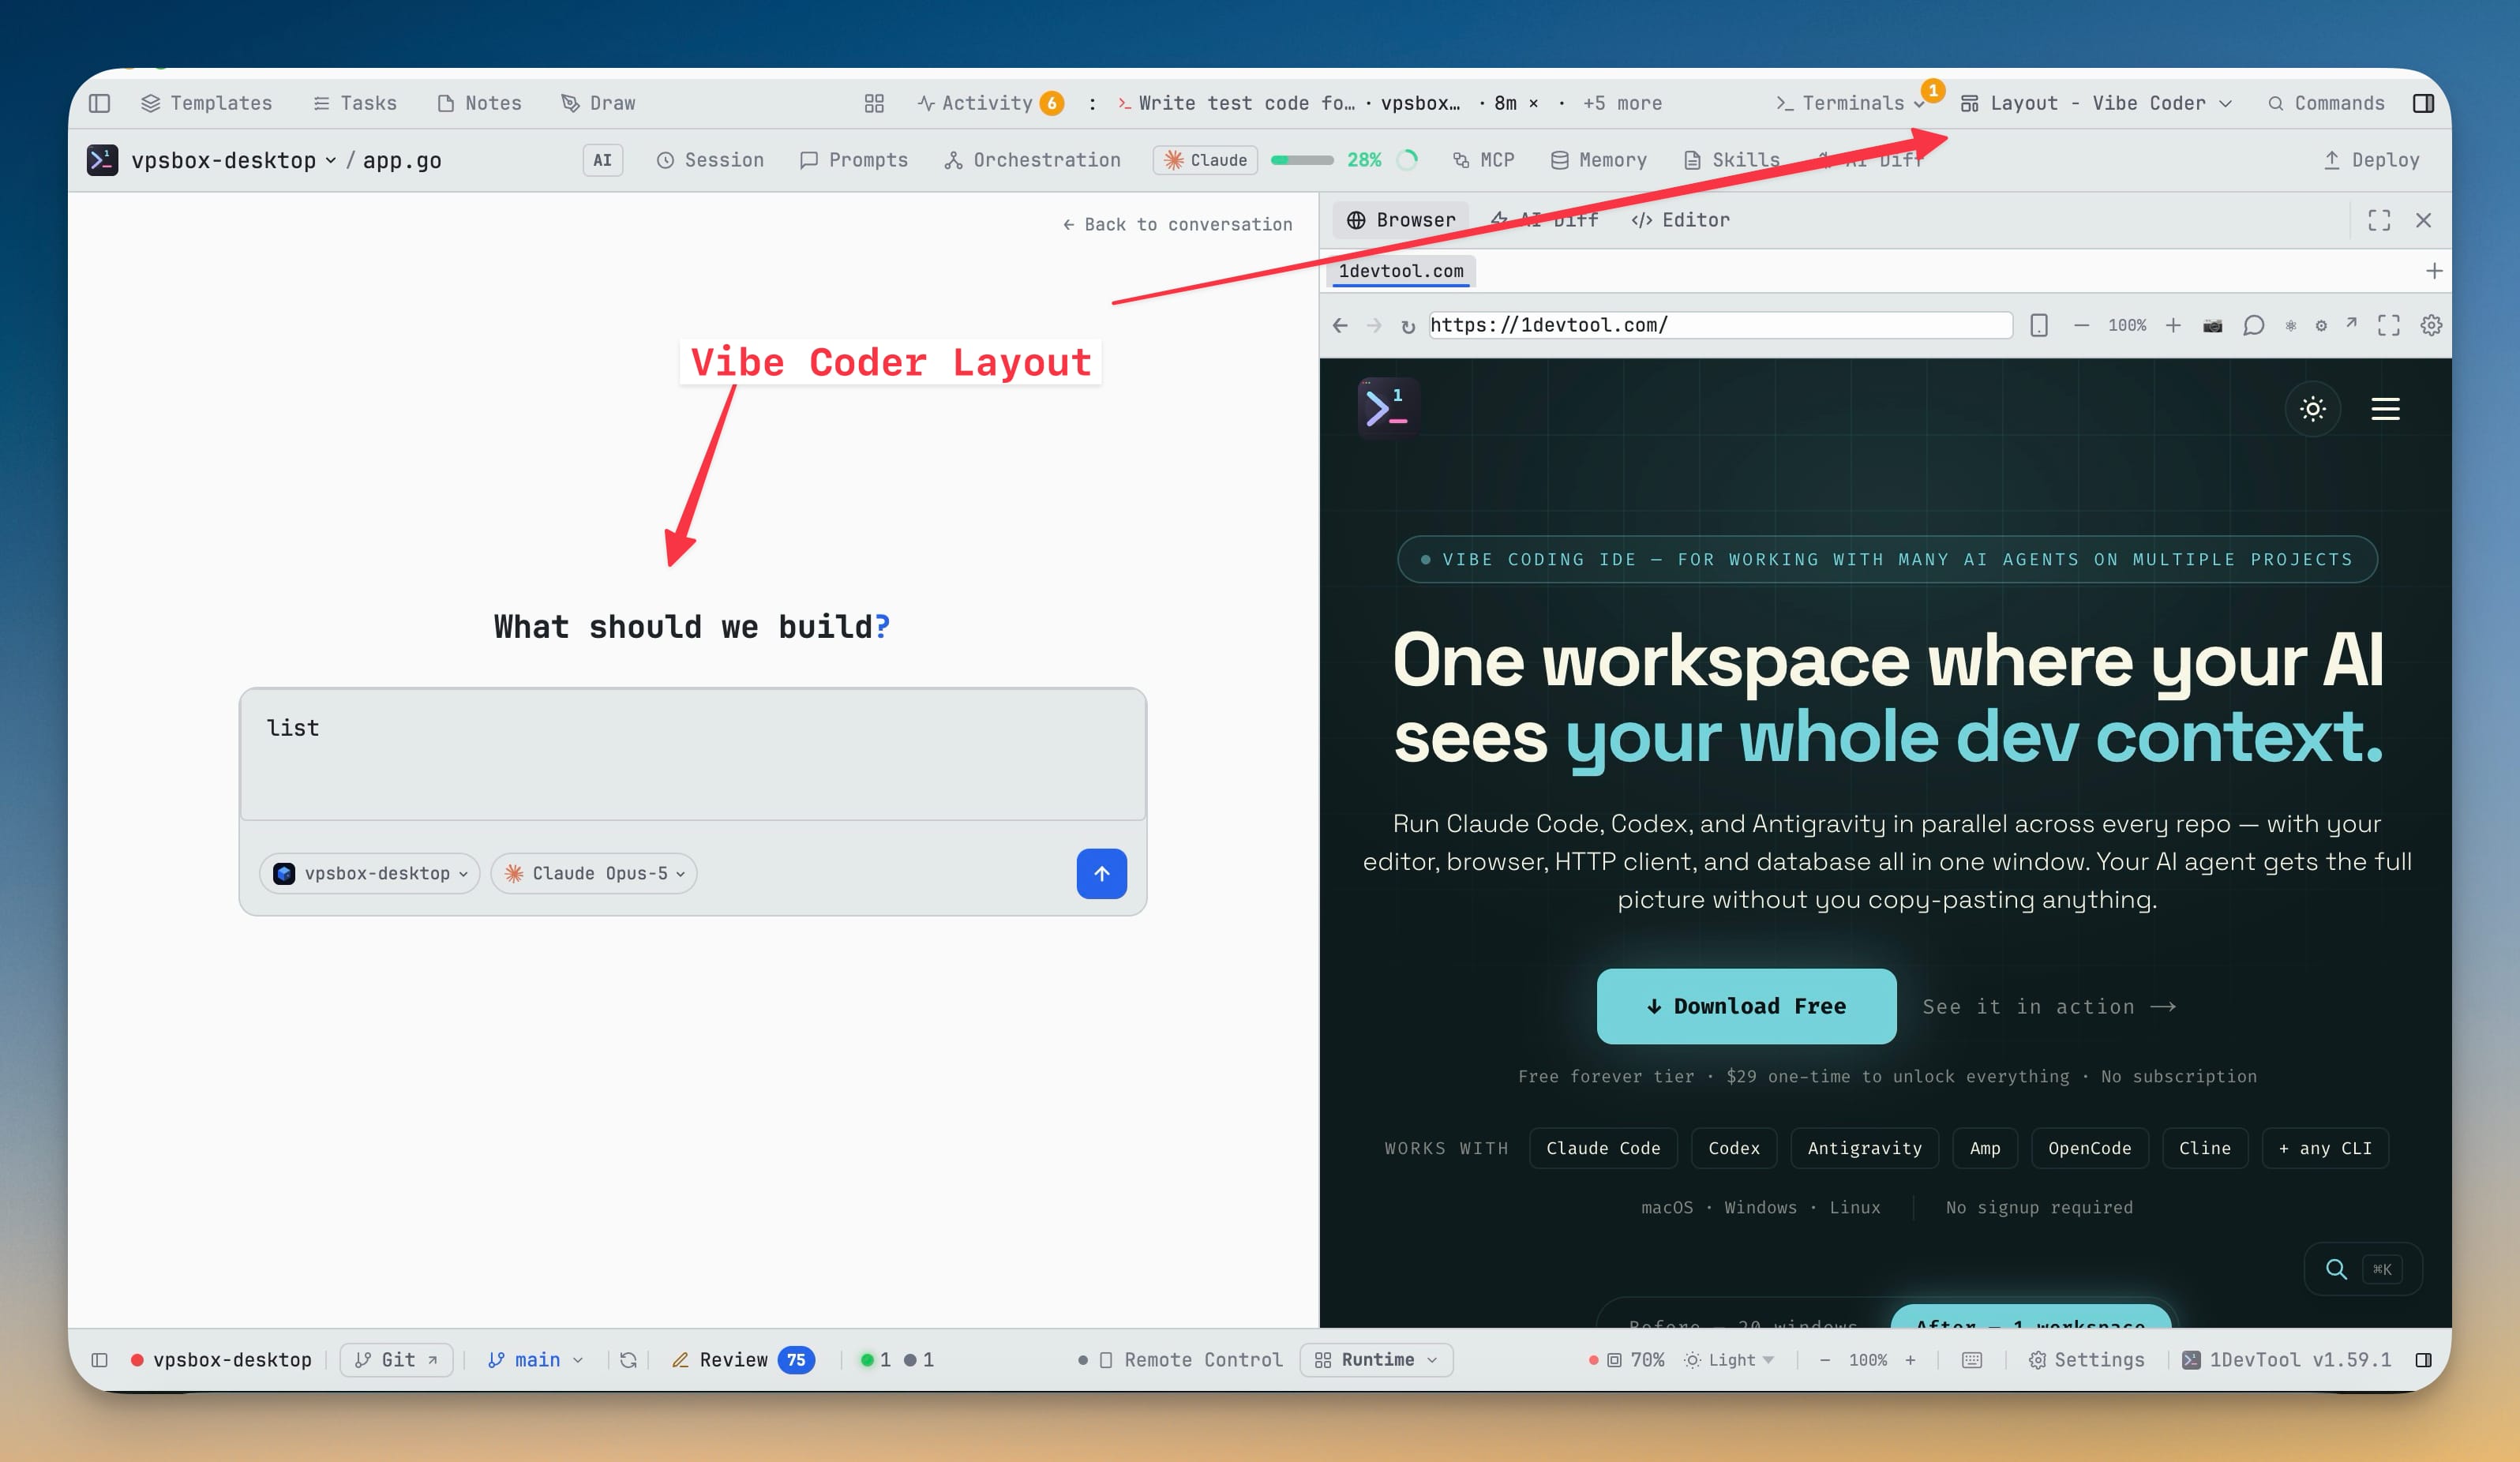Switch to the Editor tab
The image size is (2520, 1462).
click(x=1680, y=220)
